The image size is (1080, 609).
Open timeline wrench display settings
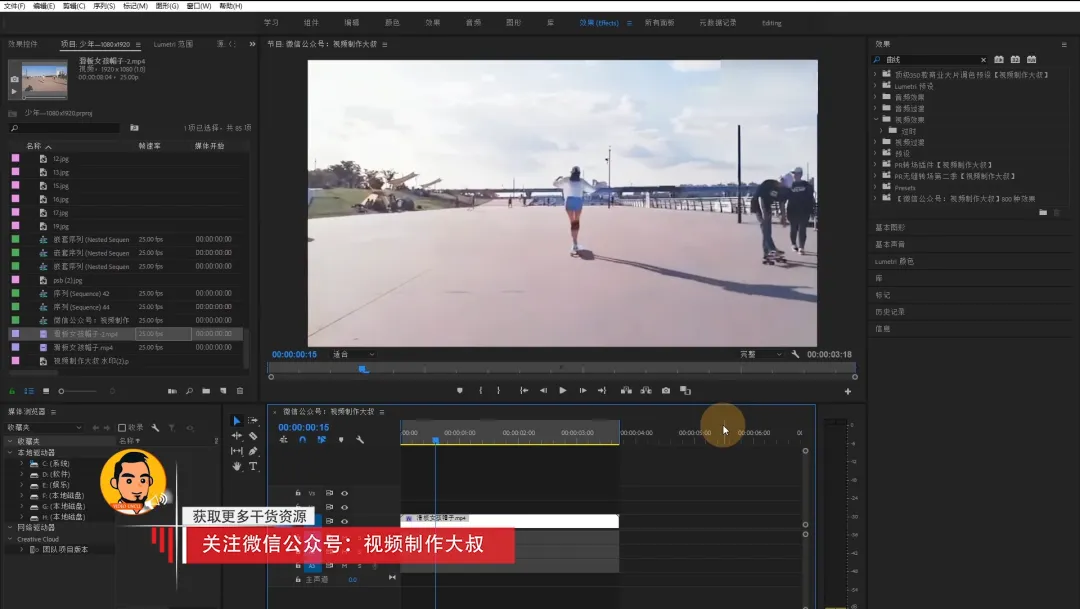coord(360,439)
